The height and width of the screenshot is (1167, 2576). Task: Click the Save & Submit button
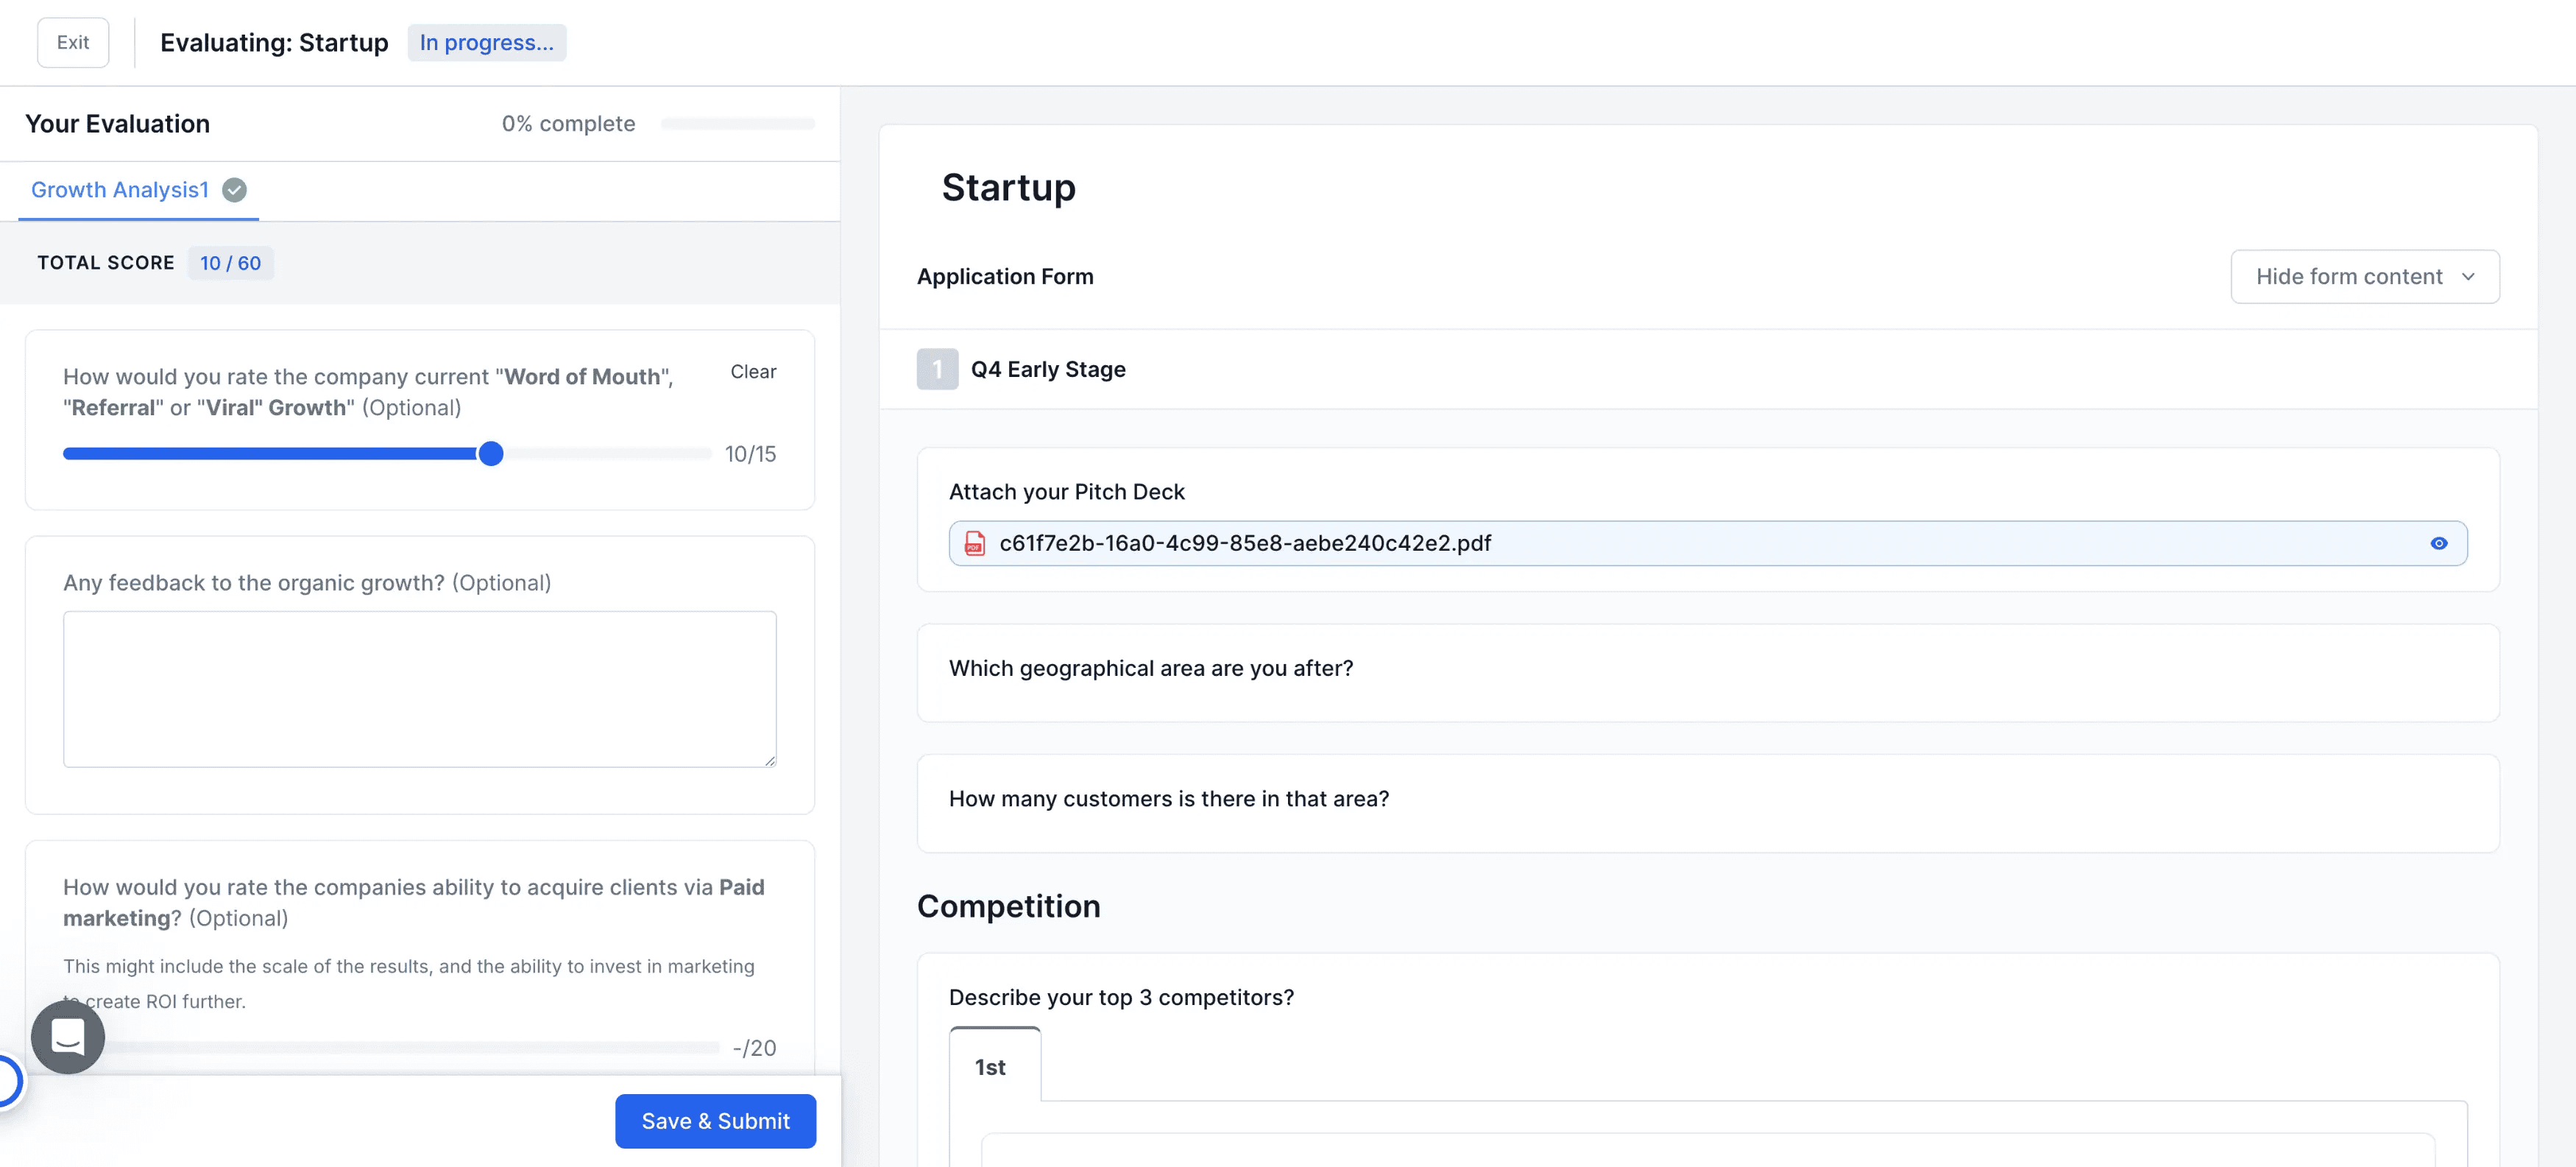[715, 1121]
